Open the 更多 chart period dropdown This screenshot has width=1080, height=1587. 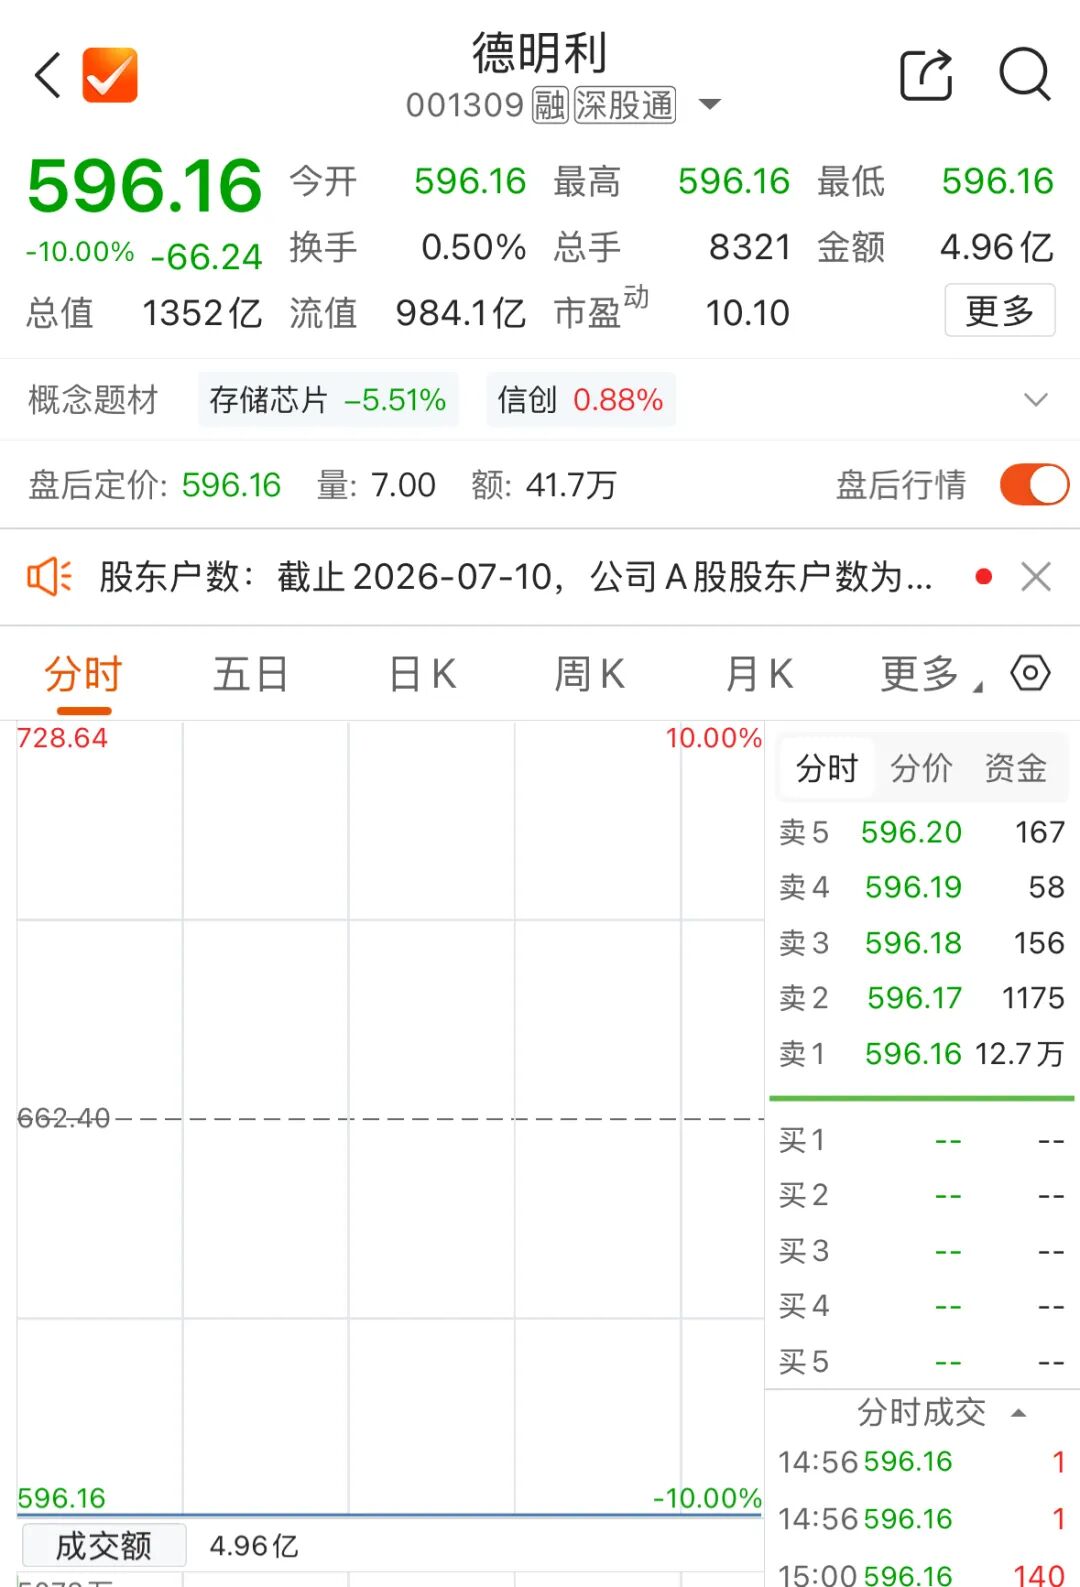pos(931,674)
